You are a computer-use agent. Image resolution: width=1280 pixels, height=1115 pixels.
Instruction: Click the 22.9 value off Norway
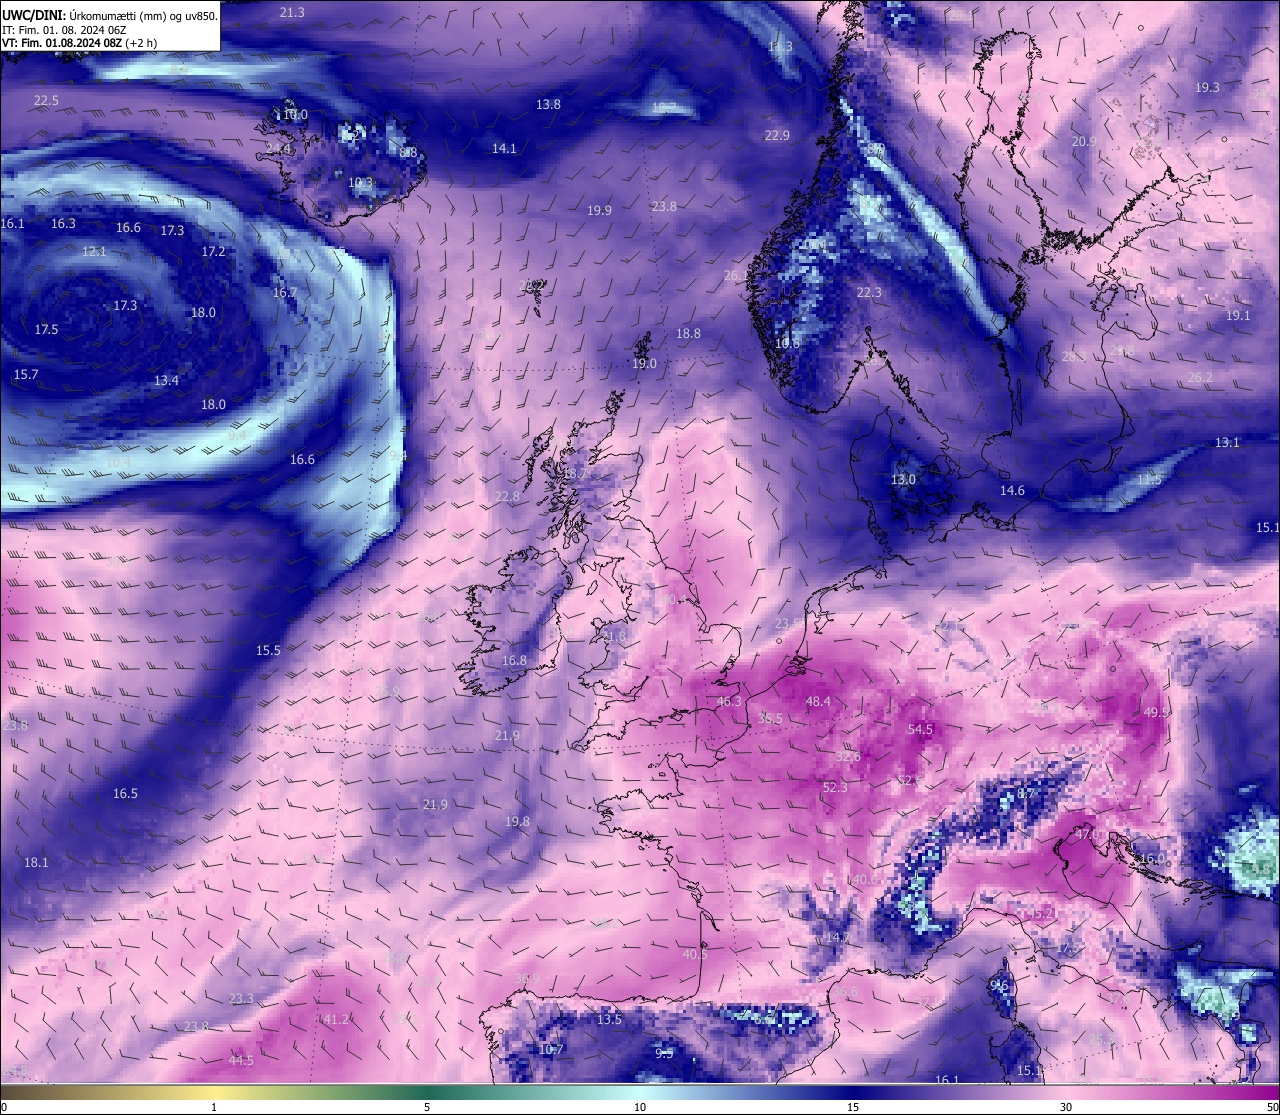[777, 135]
